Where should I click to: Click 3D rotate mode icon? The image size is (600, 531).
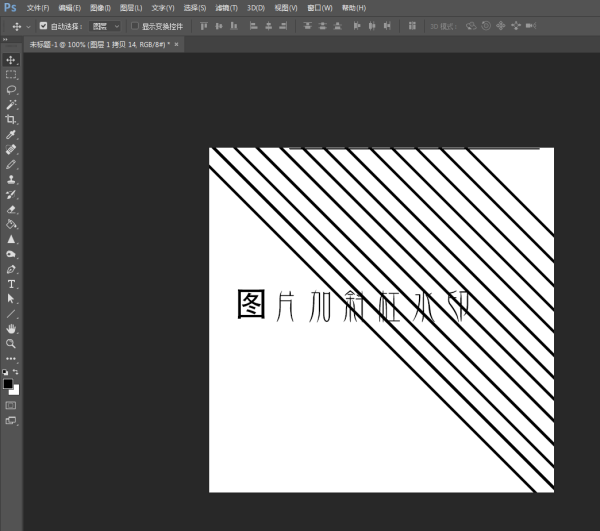[471, 26]
